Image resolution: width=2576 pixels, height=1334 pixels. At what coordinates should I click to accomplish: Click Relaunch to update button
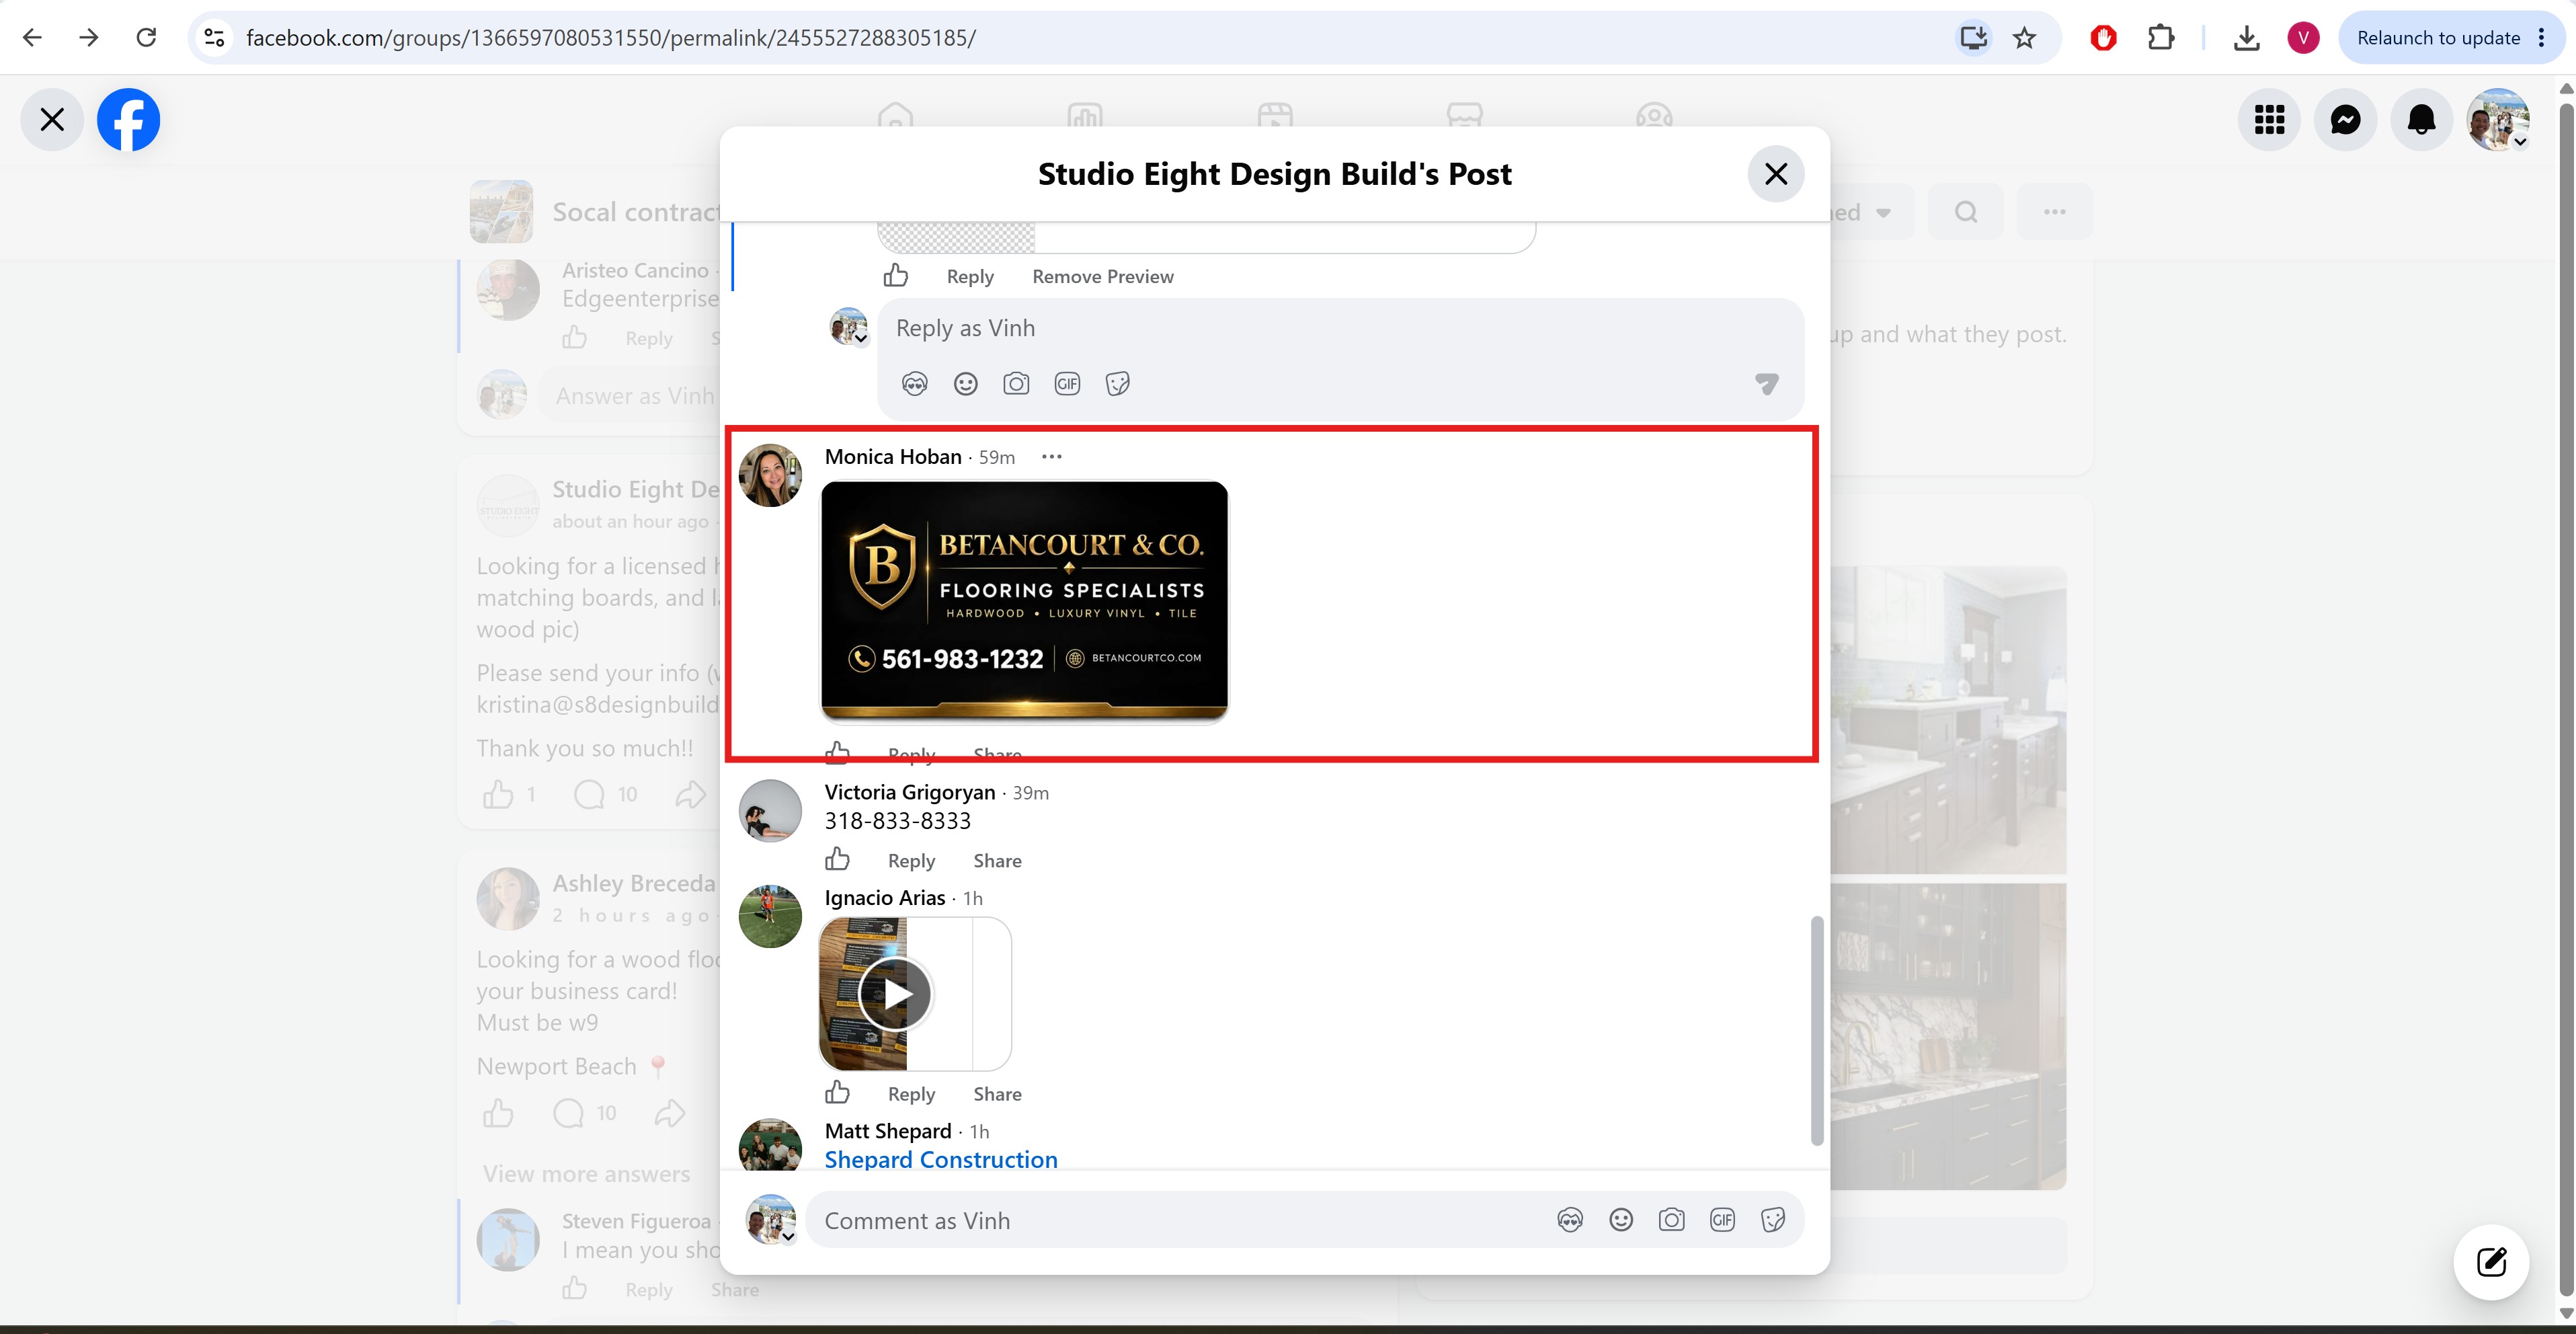pyautogui.click(x=2438, y=38)
